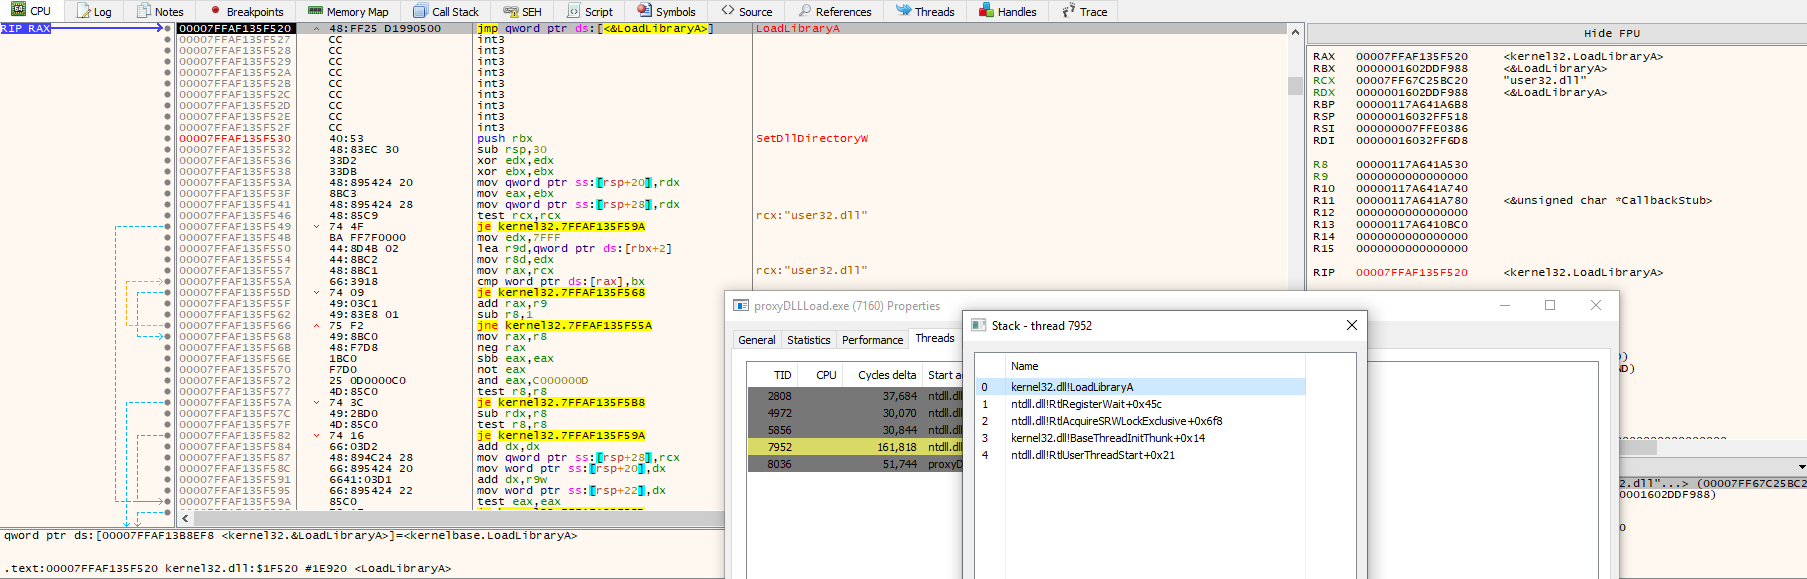Toggle breakpoint dot at 00007FFAF135F57A
The width and height of the screenshot is (1807, 579).
[167, 403]
